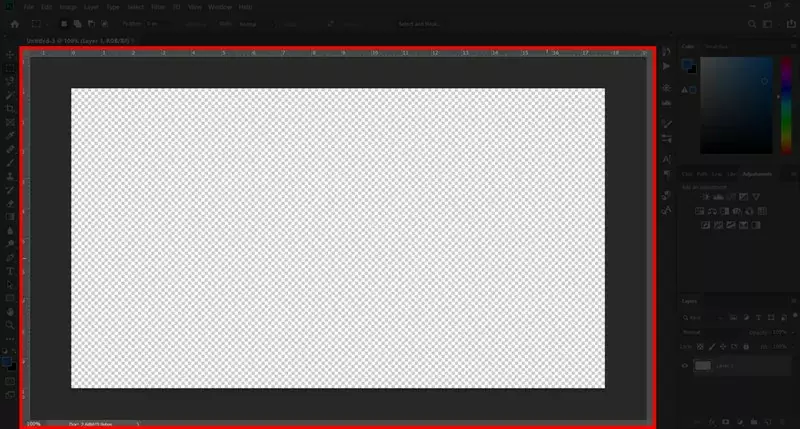The width and height of the screenshot is (800, 429).
Task: Select the Crop tool
Action: pos(10,109)
